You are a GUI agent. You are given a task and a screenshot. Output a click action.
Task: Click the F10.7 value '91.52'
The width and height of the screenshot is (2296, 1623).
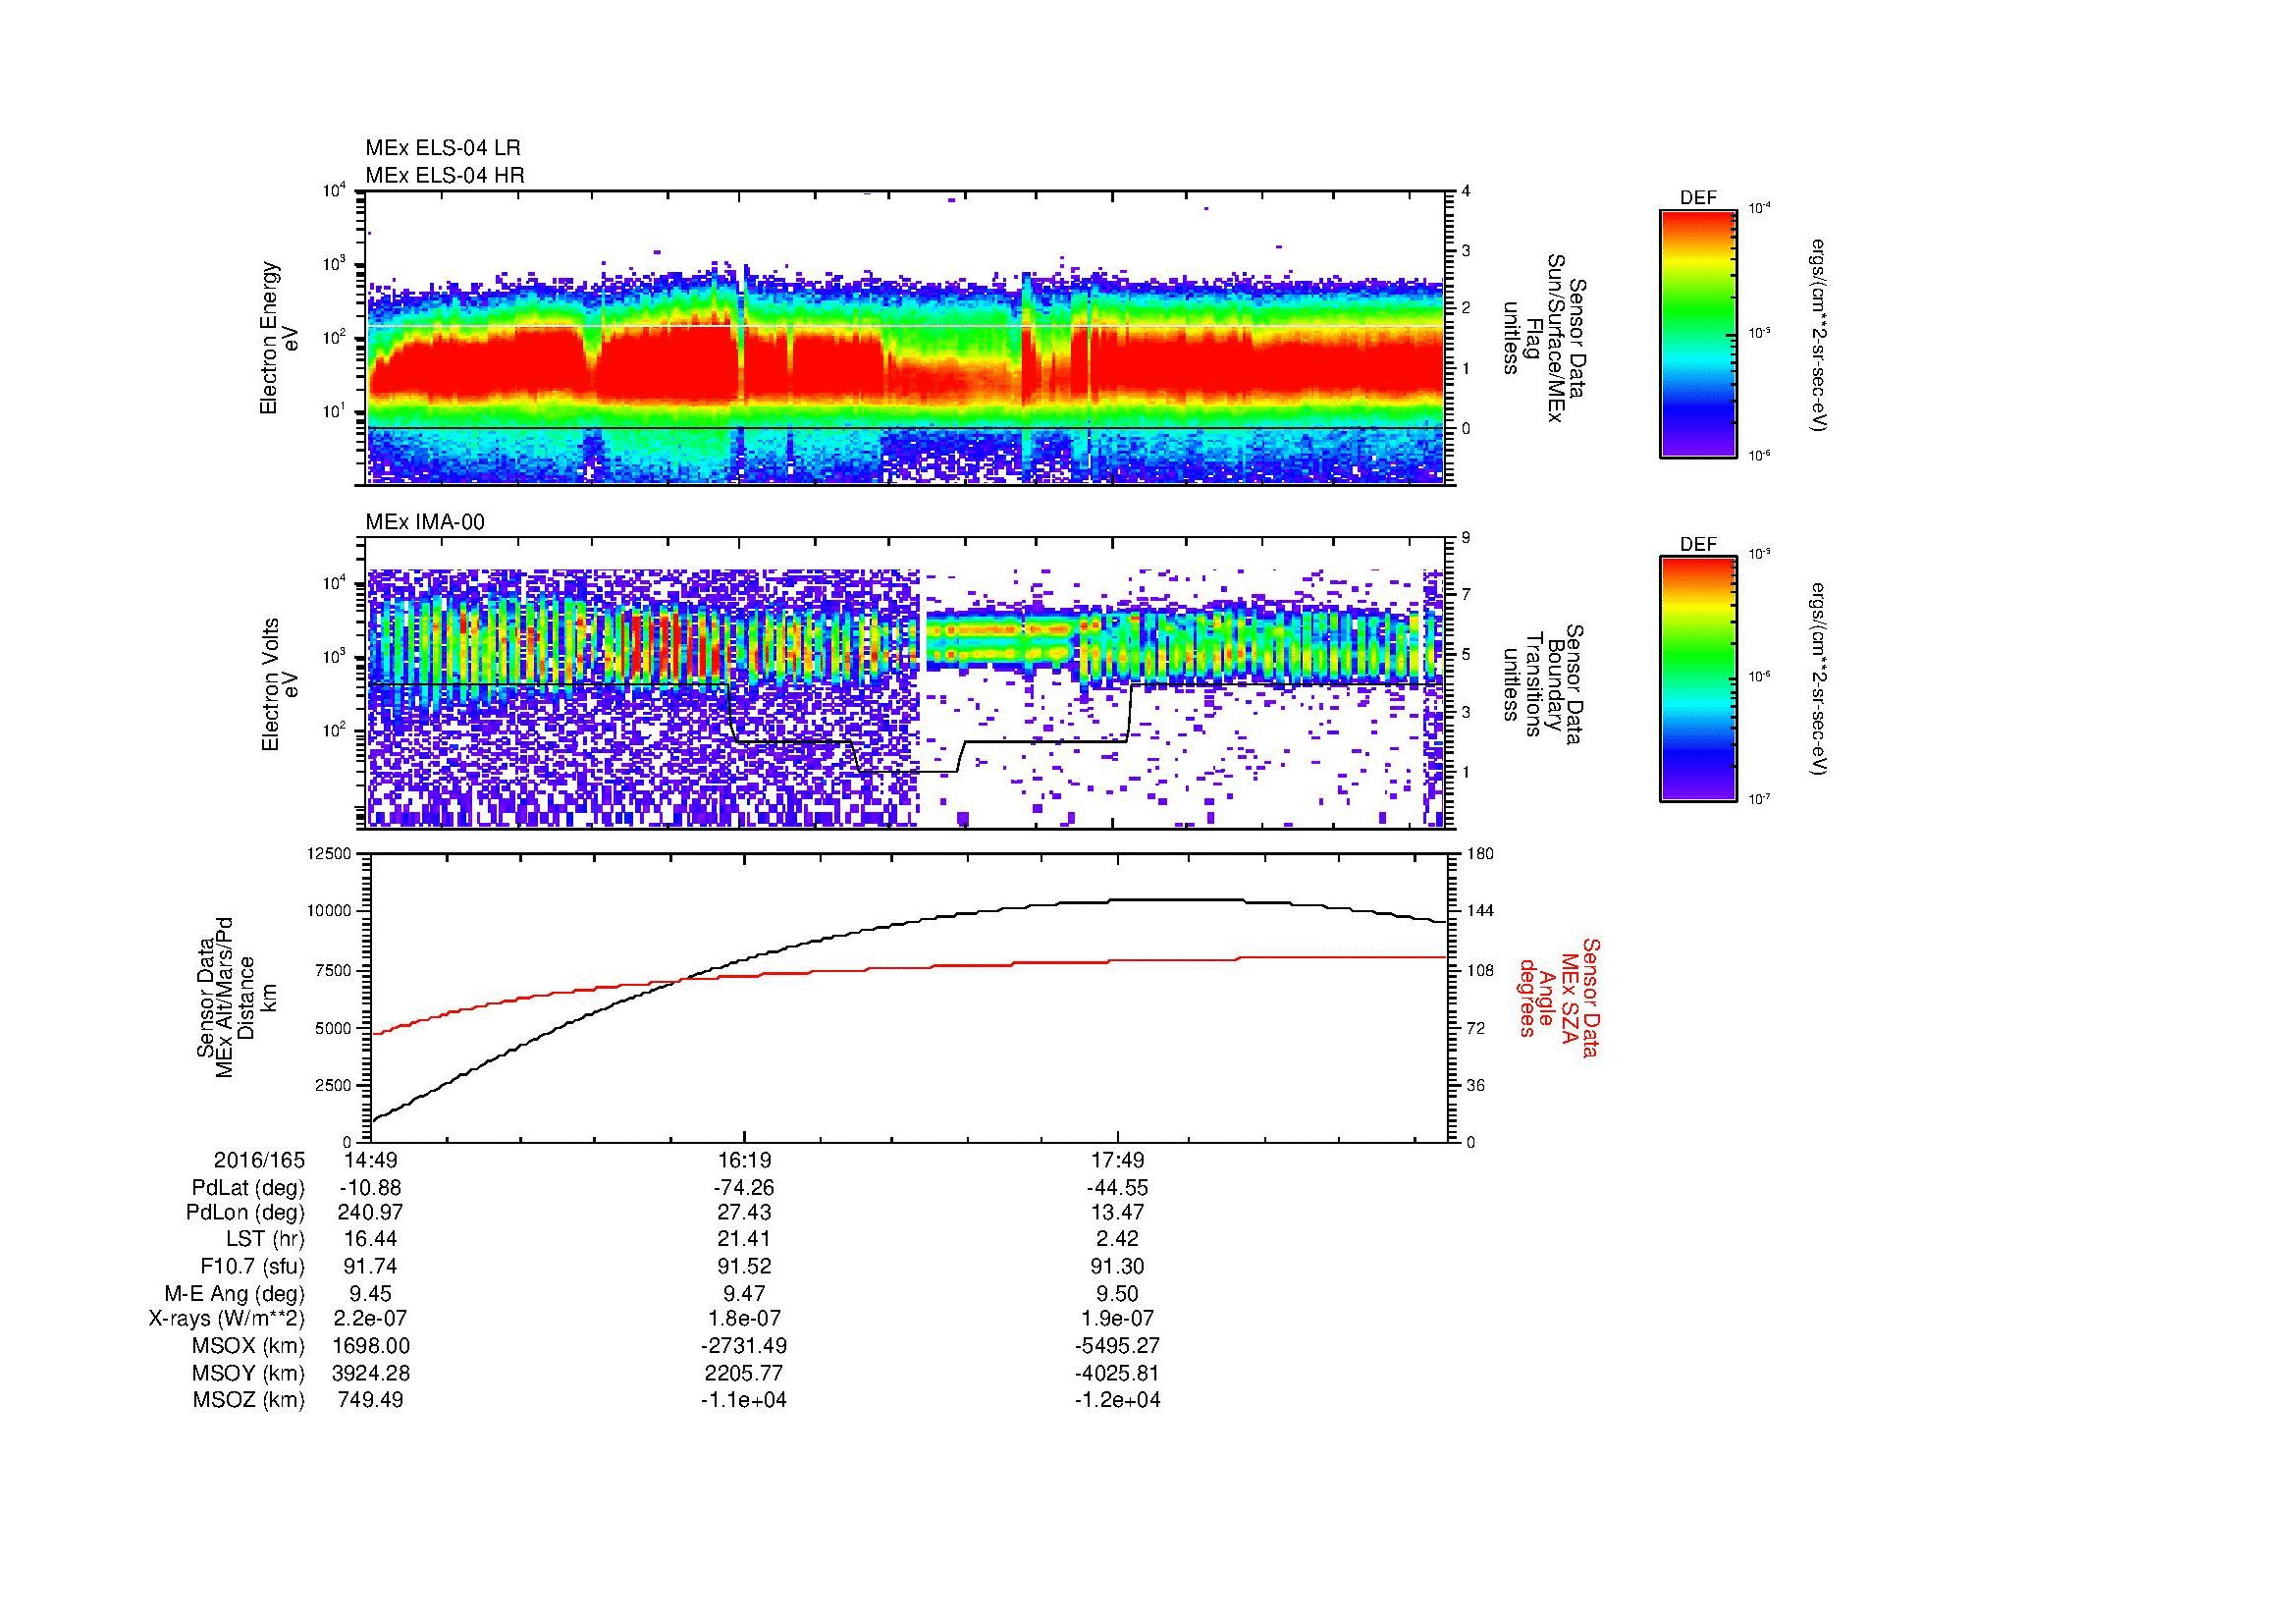[744, 1266]
